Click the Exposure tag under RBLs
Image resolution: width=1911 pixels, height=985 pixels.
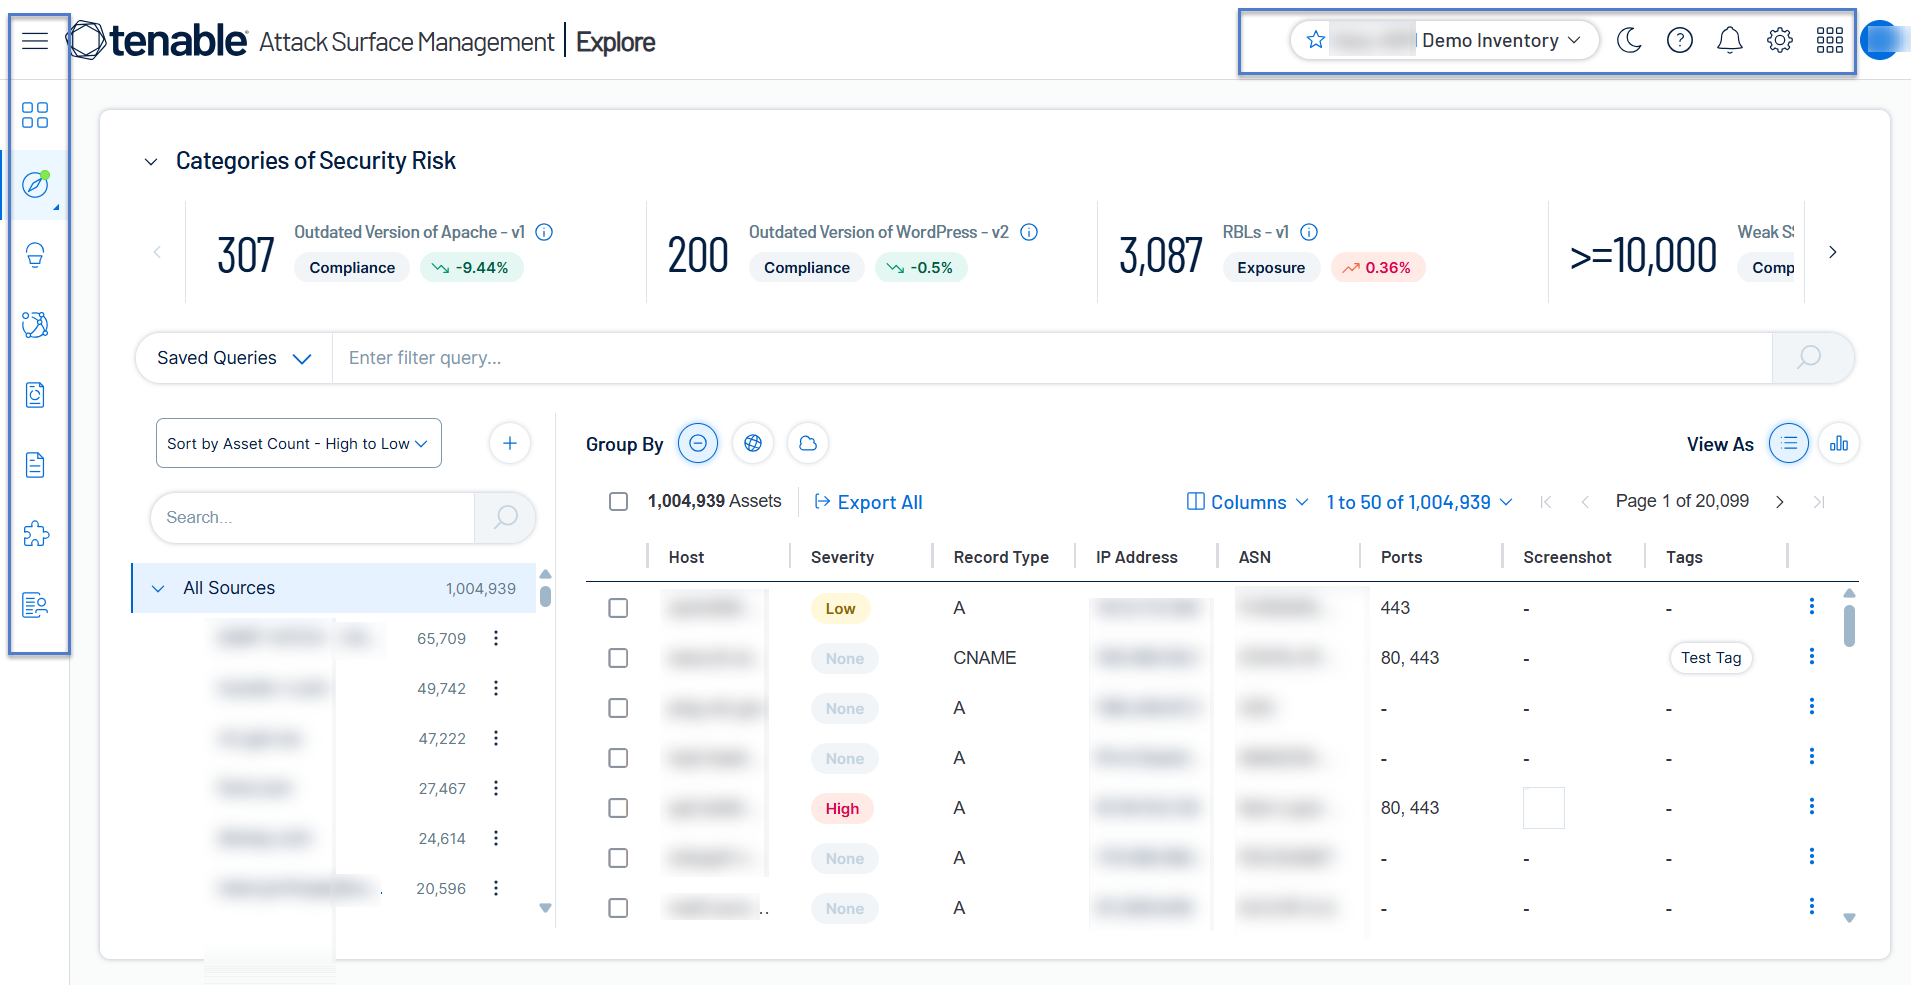pyautogui.click(x=1271, y=268)
